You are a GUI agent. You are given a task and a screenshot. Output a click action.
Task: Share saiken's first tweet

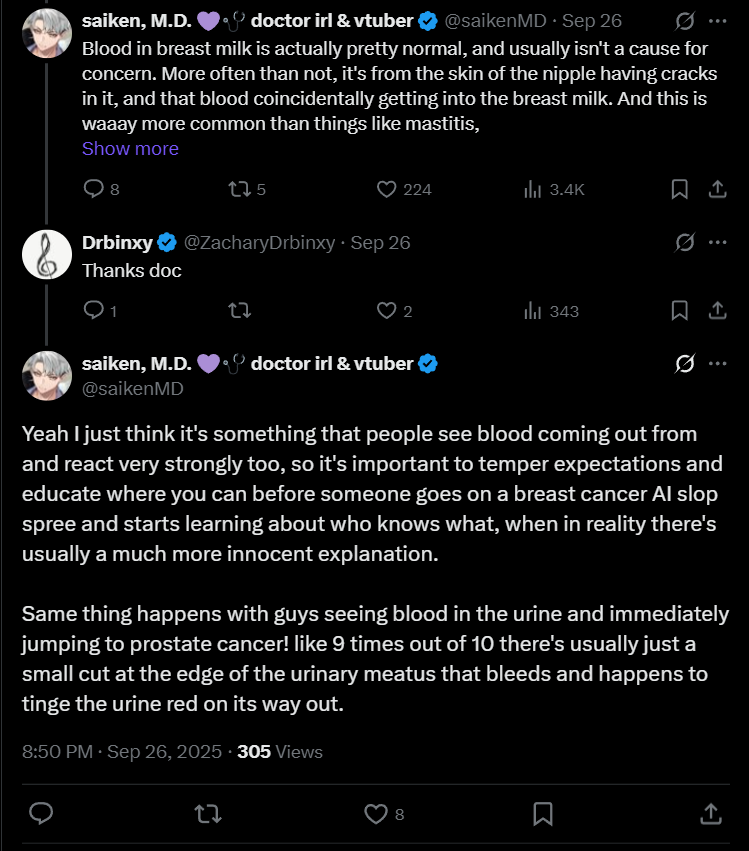(x=717, y=189)
